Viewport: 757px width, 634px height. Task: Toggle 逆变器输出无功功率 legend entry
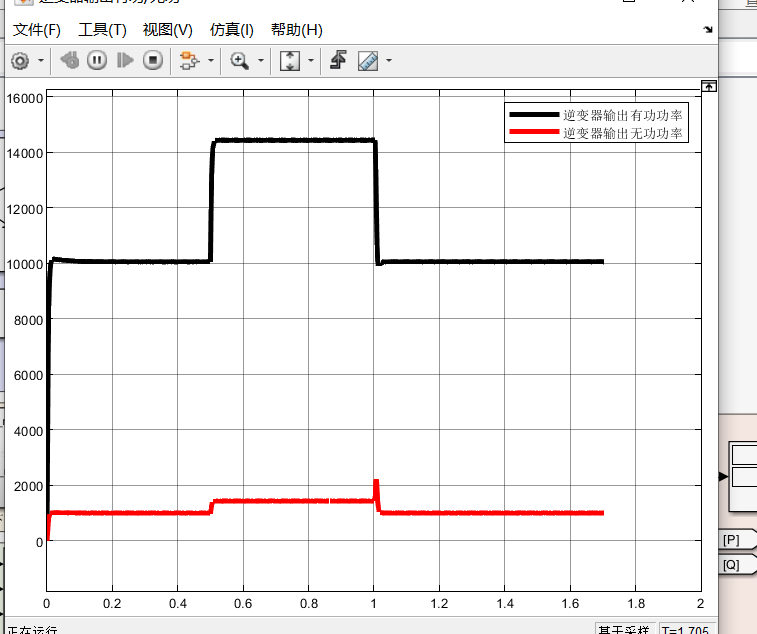622,133
